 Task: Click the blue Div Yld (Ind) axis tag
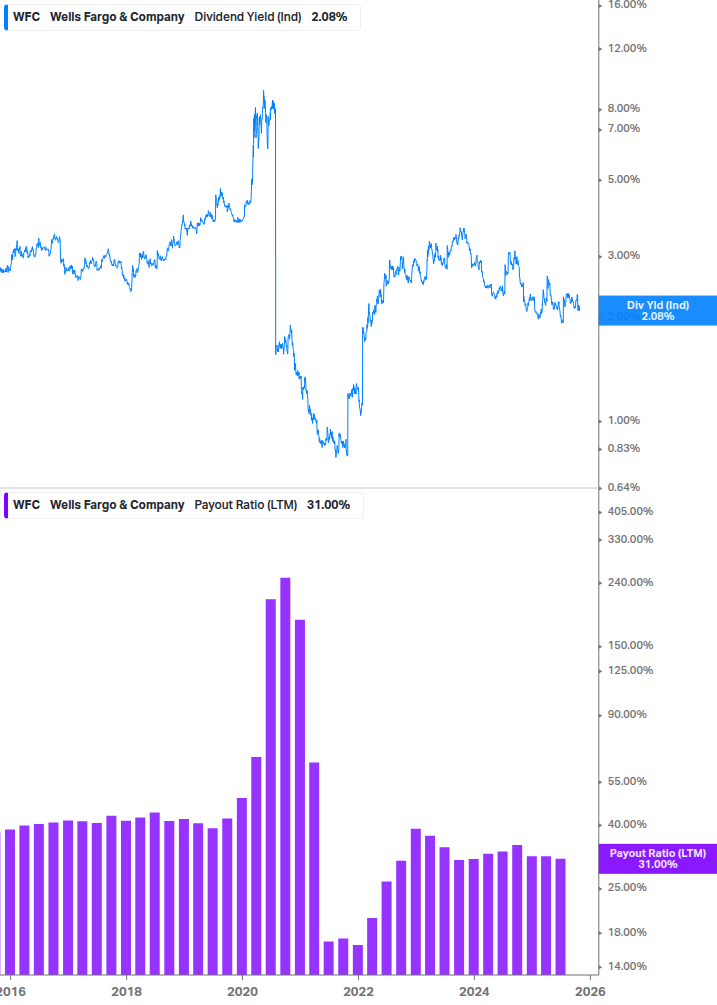click(657, 310)
